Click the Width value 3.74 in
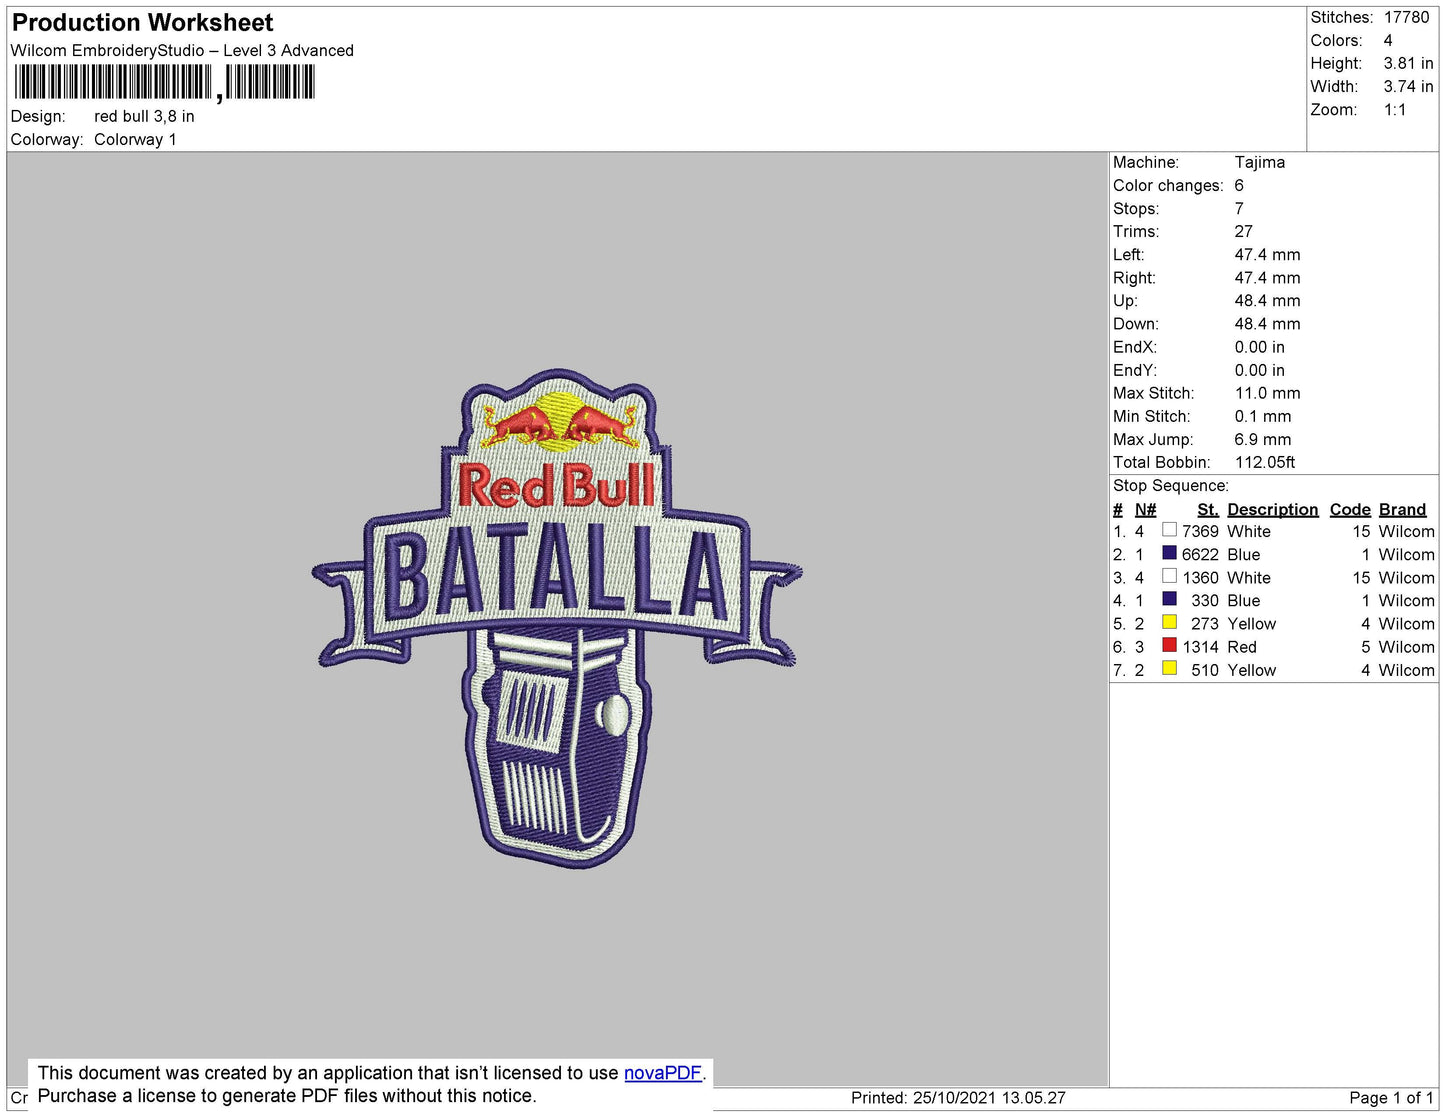 click(x=1408, y=86)
